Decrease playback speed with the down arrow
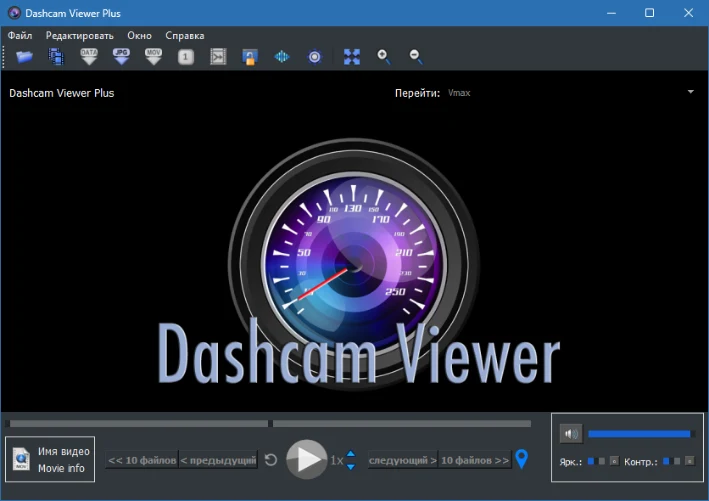Image resolution: width=709 pixels, height=501 pixels. click(351, 467)
